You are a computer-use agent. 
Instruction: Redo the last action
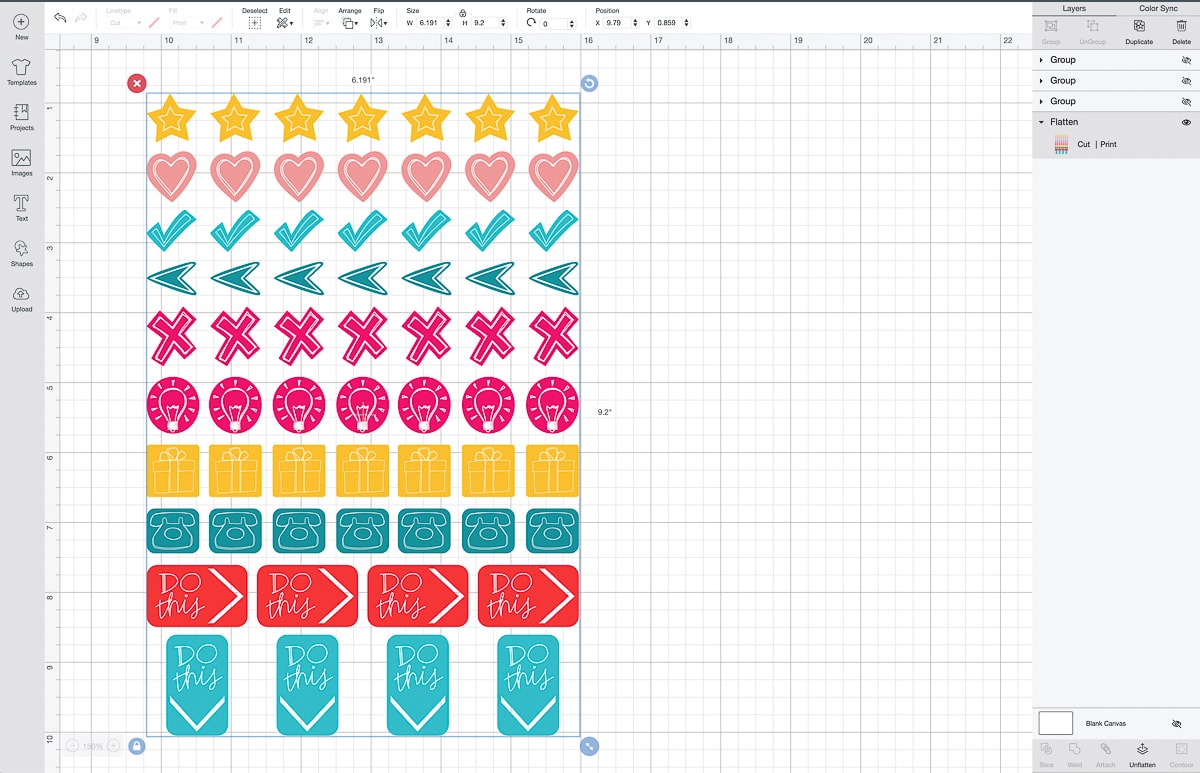pos(80,18)
